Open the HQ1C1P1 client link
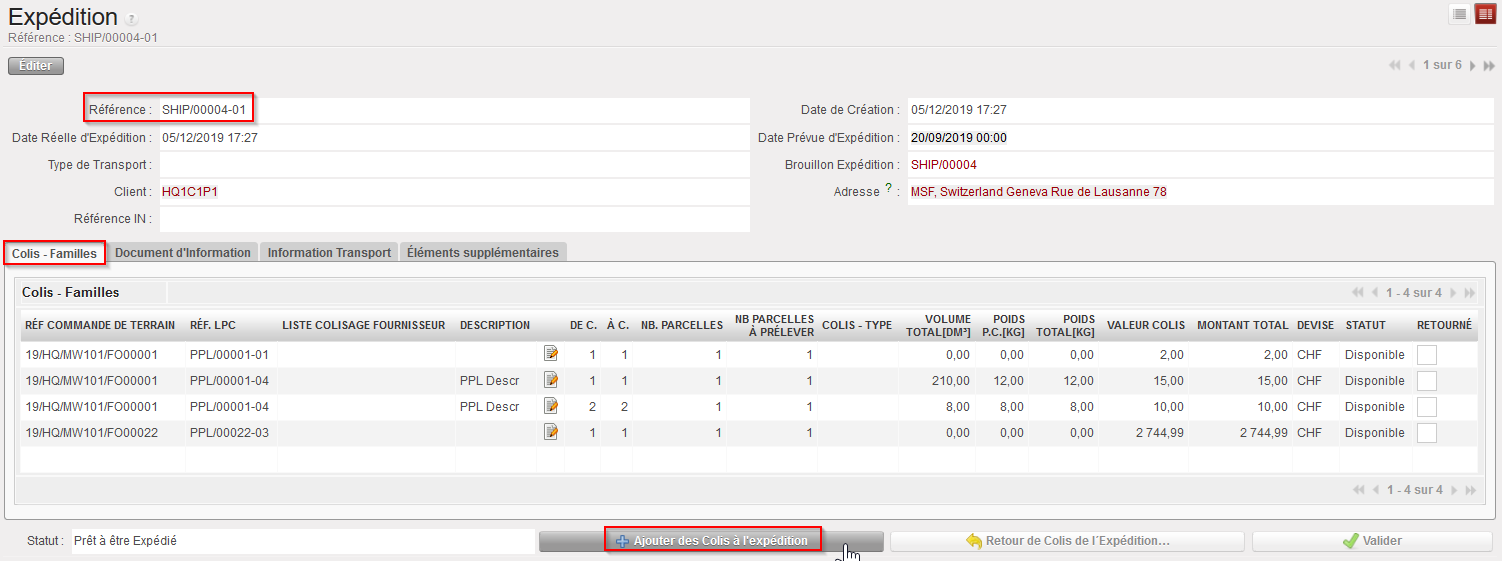This screenshot has height=561, width=1502. click(x=190, y=191)
